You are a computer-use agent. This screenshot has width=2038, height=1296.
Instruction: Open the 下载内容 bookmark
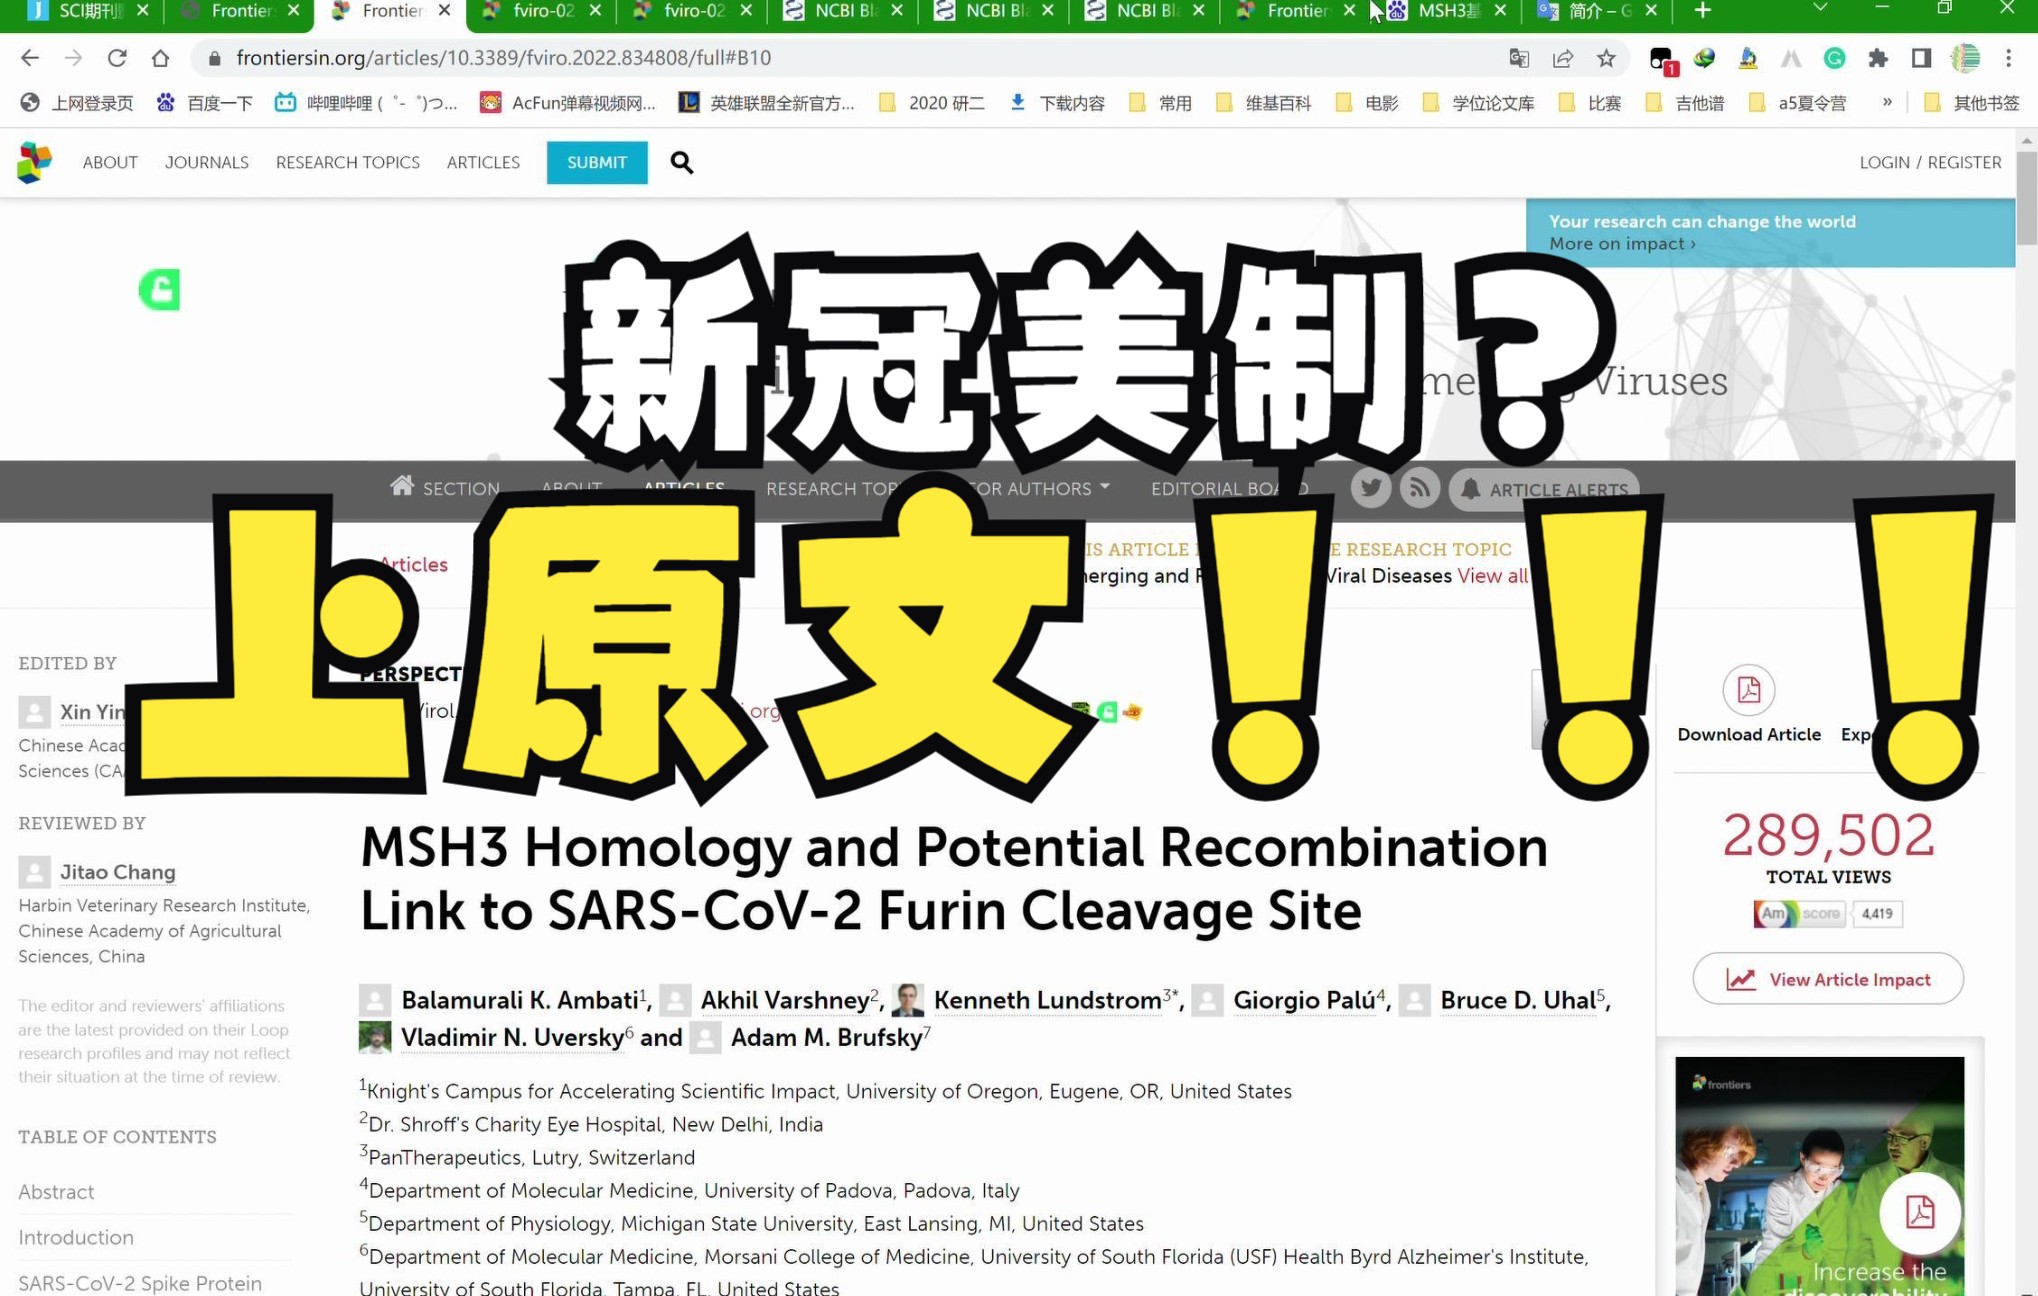pyautogui.click(x=1058, y=102)
